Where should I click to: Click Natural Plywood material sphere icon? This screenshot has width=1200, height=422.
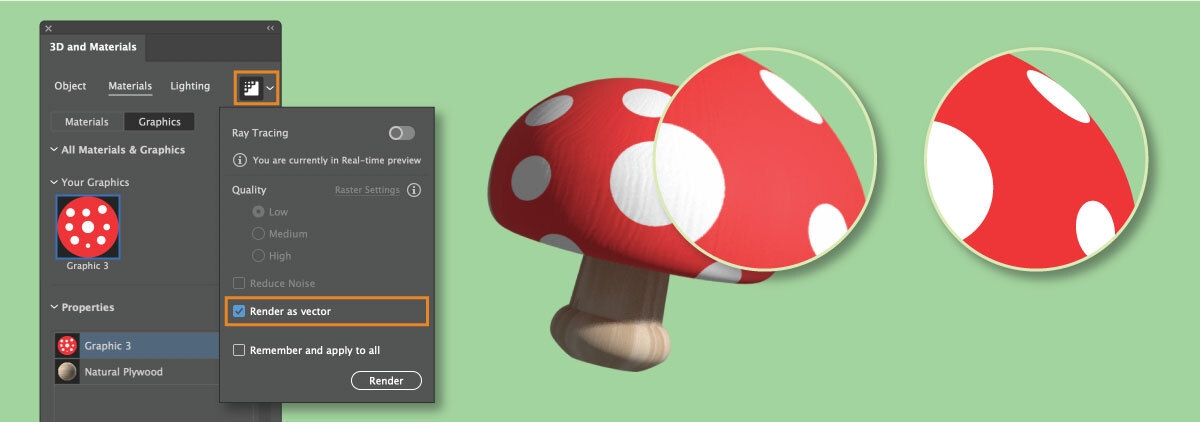(x=68, y=372)
